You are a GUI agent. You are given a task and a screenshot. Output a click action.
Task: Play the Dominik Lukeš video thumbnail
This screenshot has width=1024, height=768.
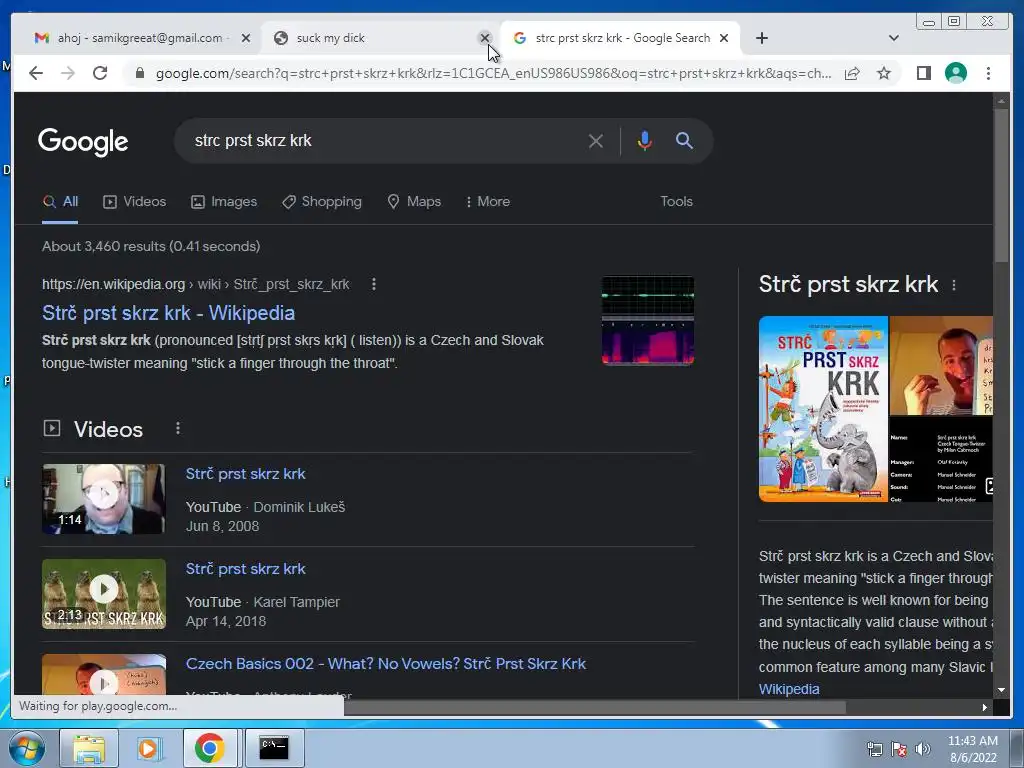pos(103,499)
